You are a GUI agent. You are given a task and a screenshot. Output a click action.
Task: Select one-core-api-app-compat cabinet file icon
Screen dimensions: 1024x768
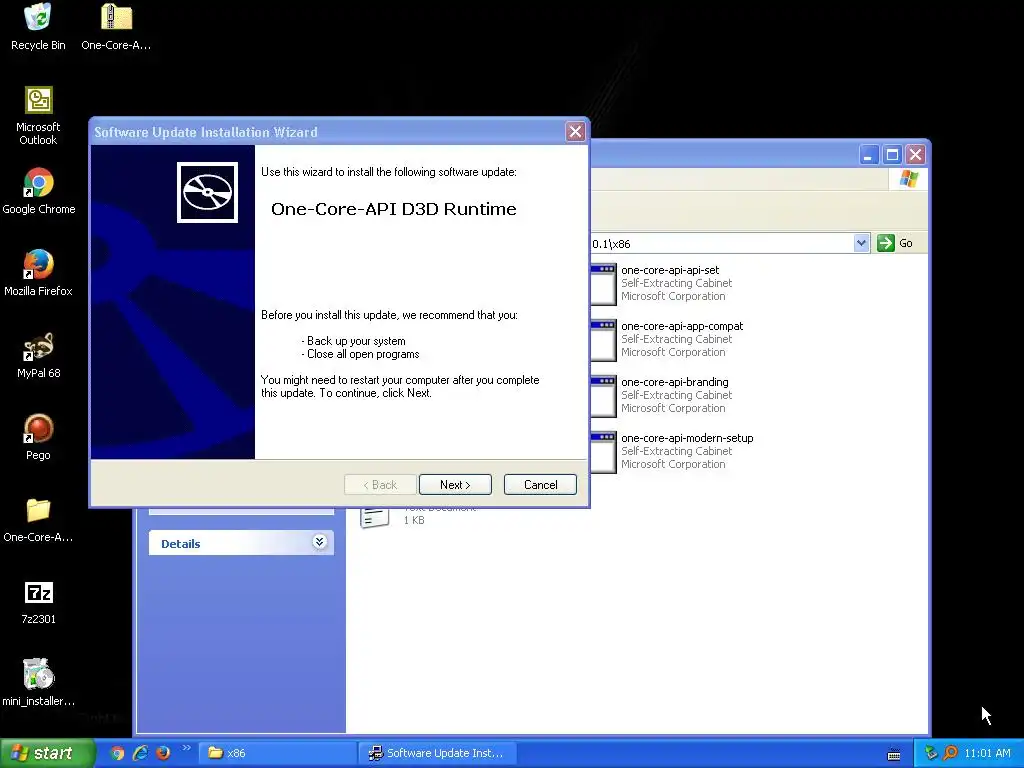tap(603, 340)
